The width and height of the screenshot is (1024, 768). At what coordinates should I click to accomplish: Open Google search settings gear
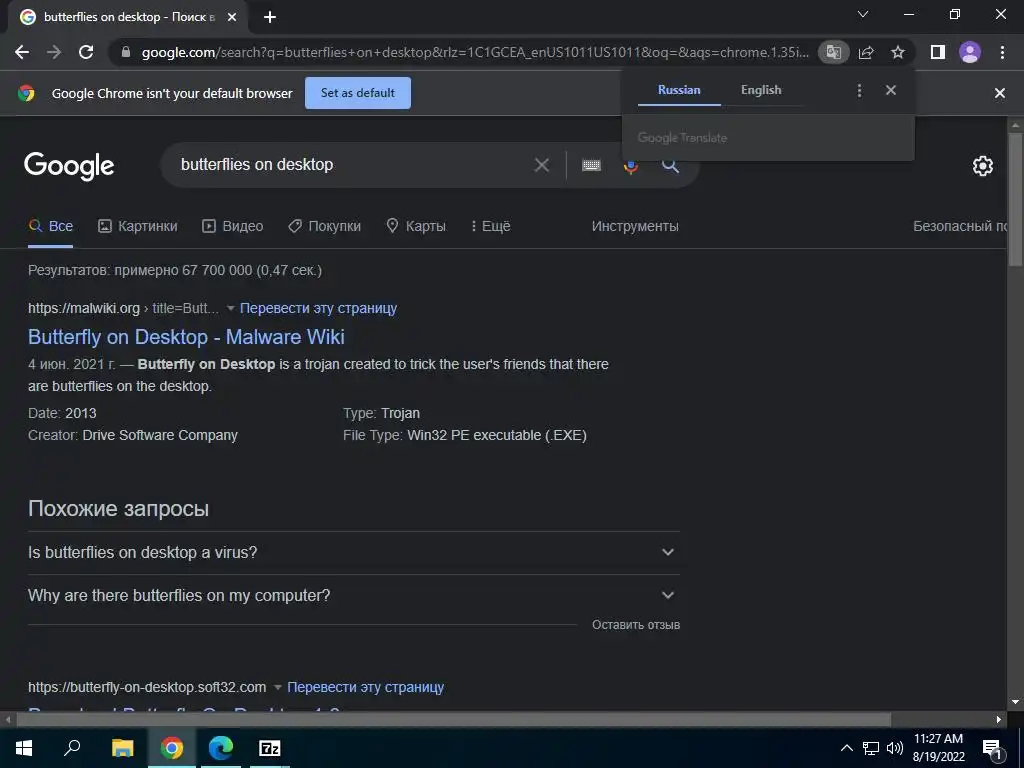983,166
